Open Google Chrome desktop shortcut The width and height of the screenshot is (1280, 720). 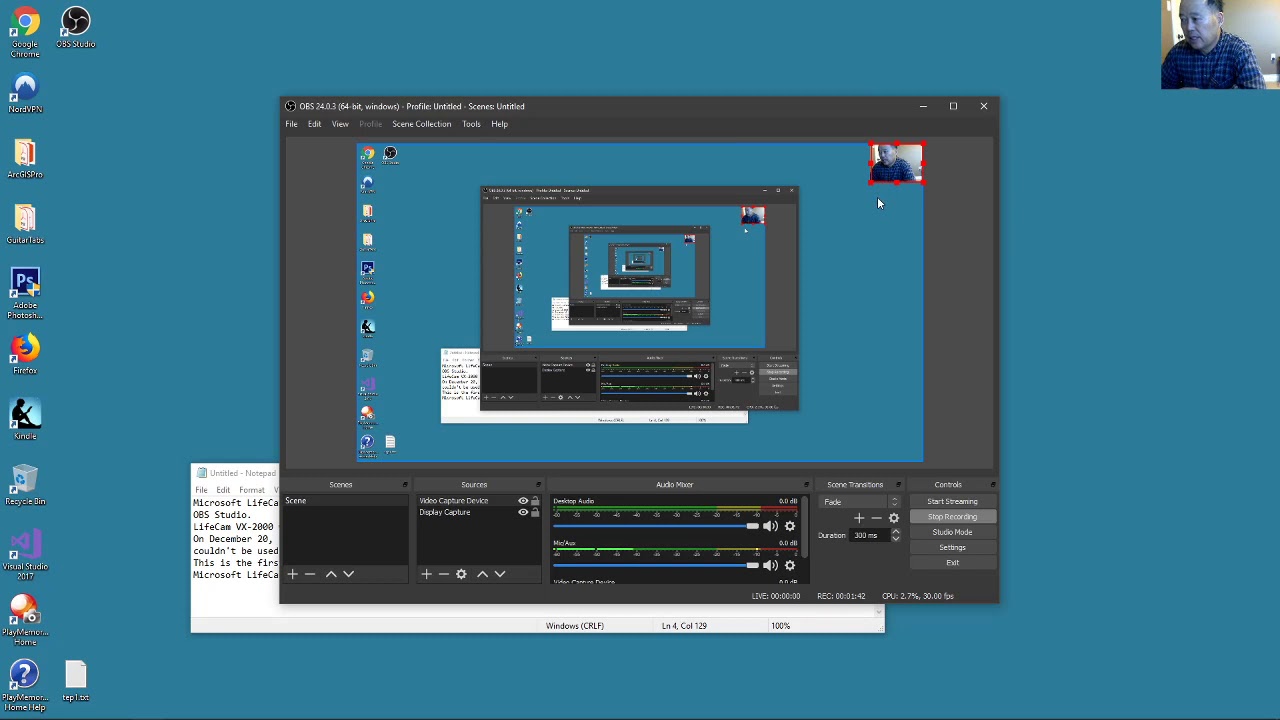25,32
